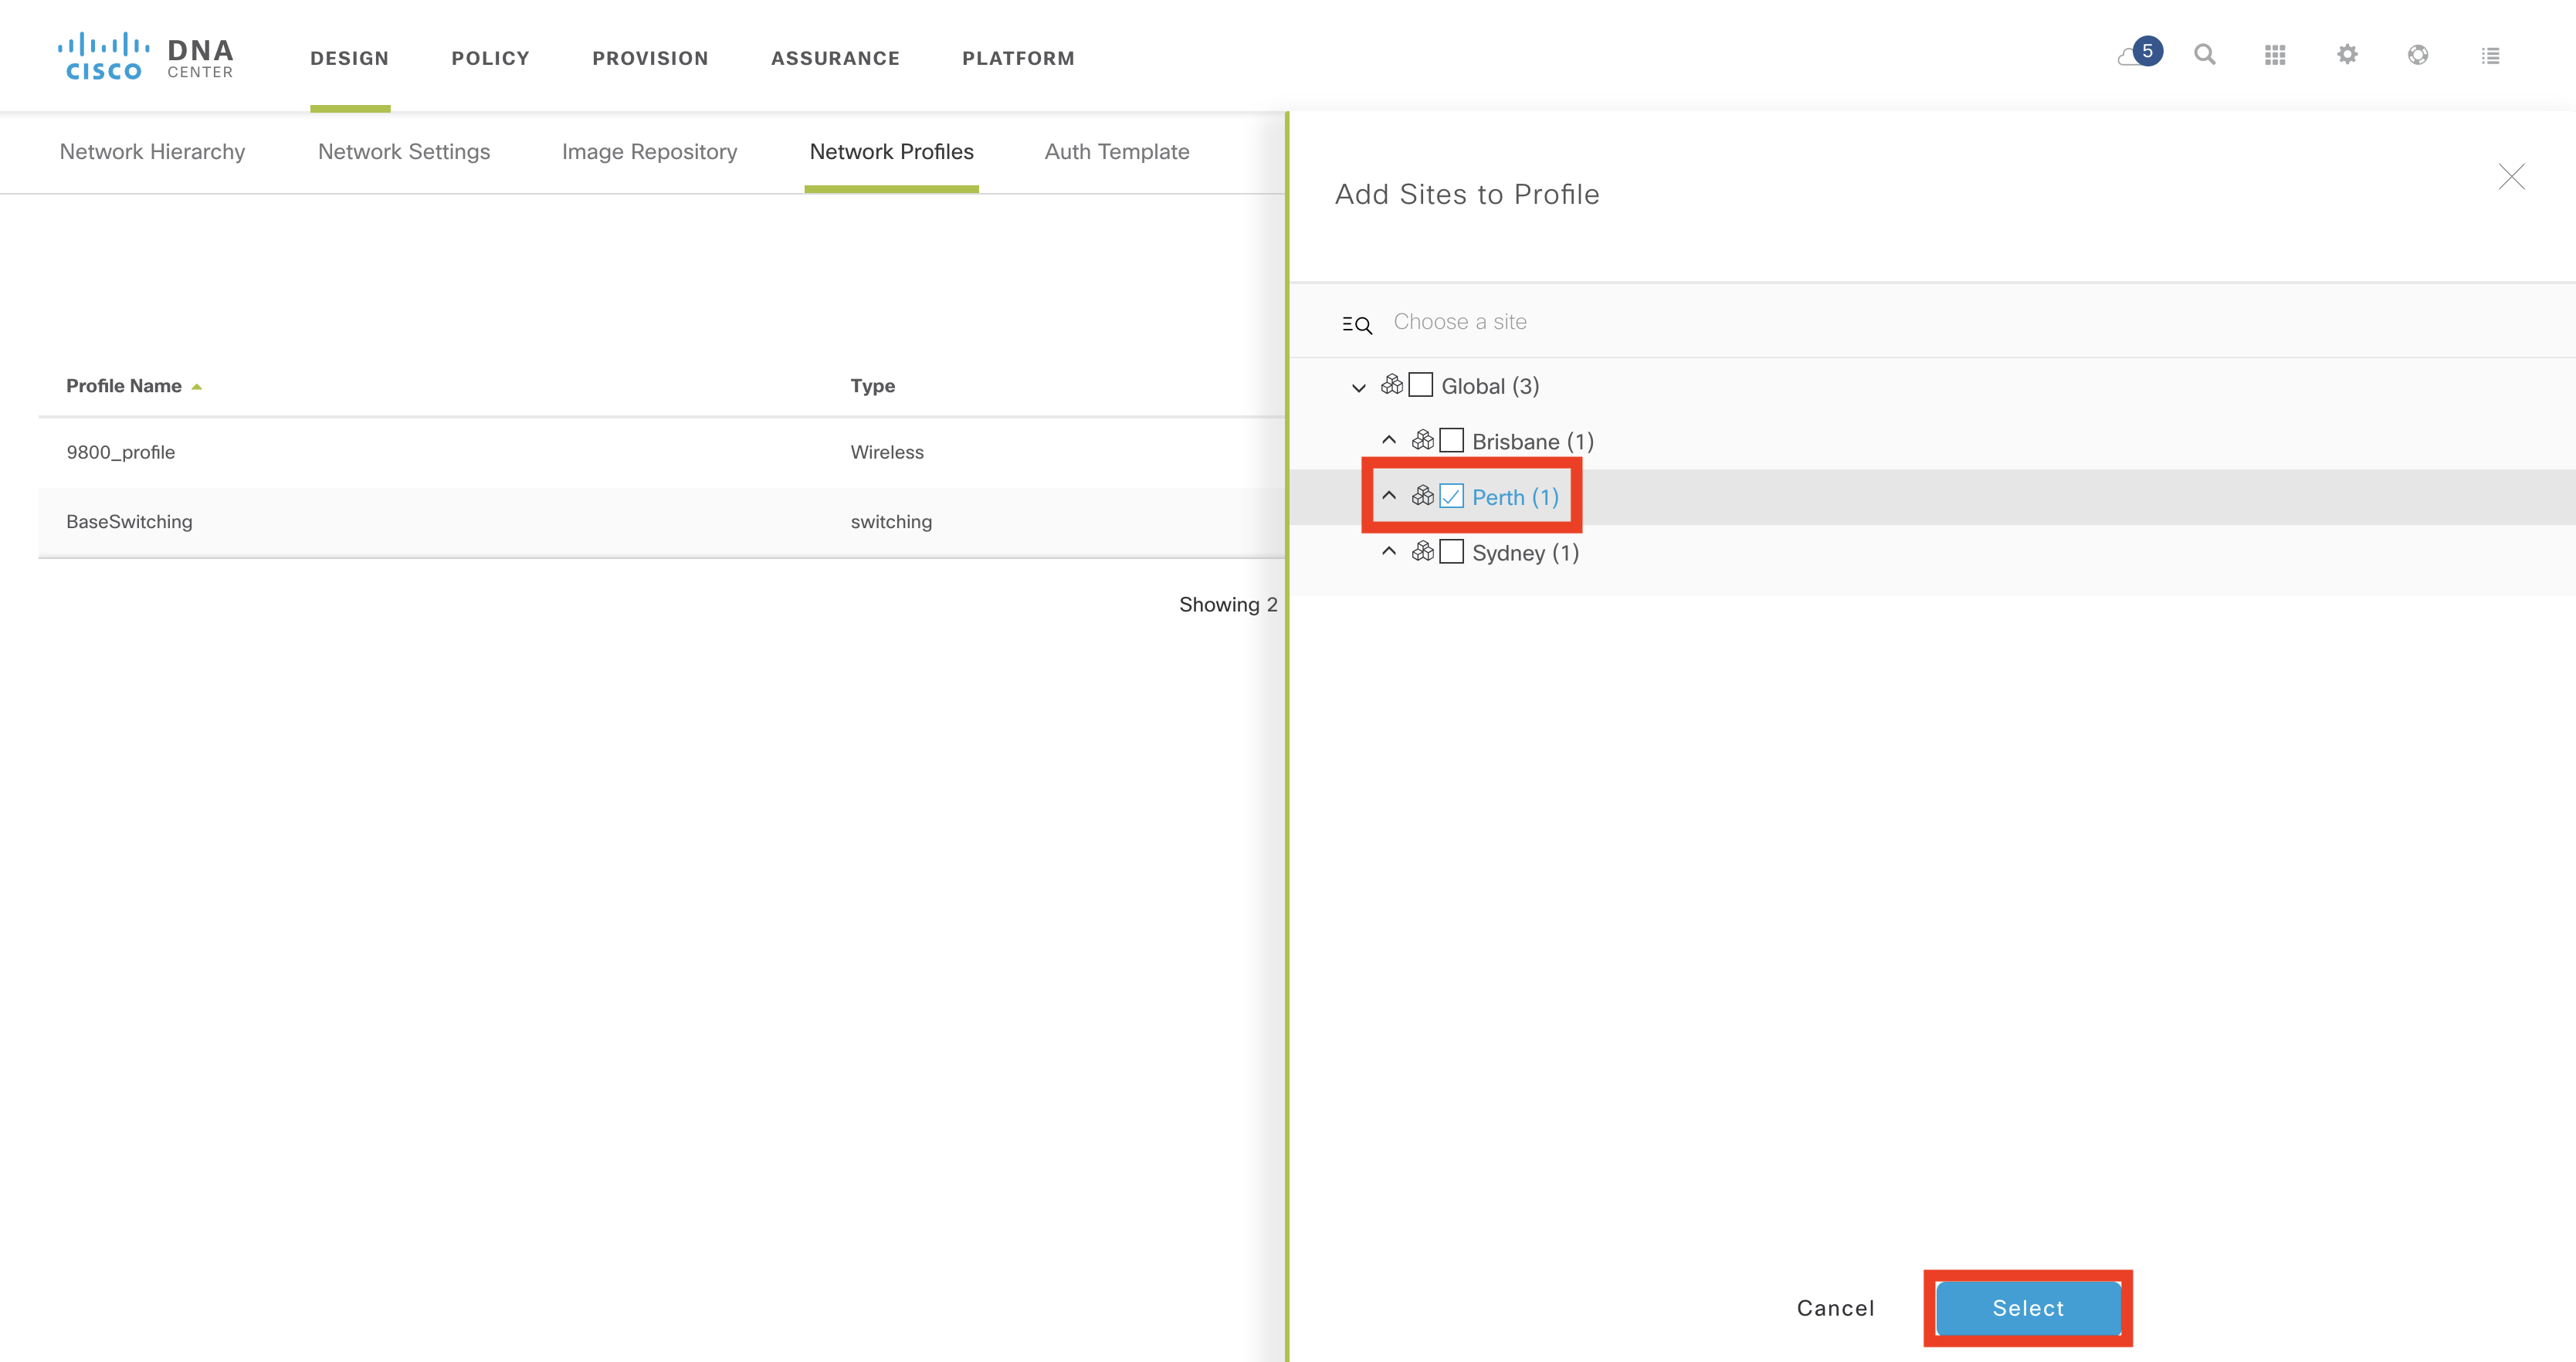Click the Brisbane site hierarchy icon
Screen dimensions: 2576x1362
click(x=1422, y=440)
